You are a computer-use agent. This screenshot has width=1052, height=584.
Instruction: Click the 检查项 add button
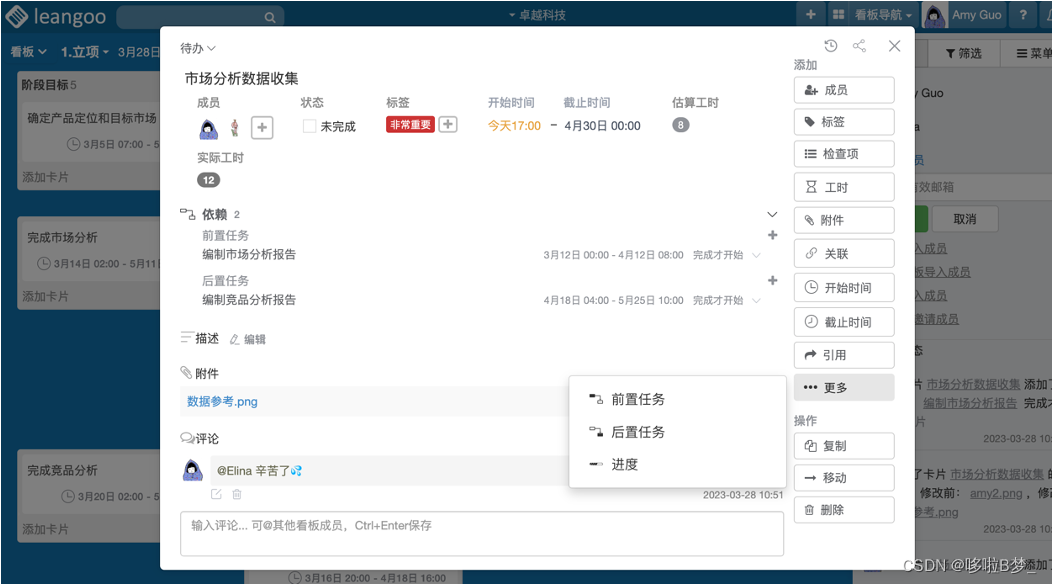pos(844,154)
